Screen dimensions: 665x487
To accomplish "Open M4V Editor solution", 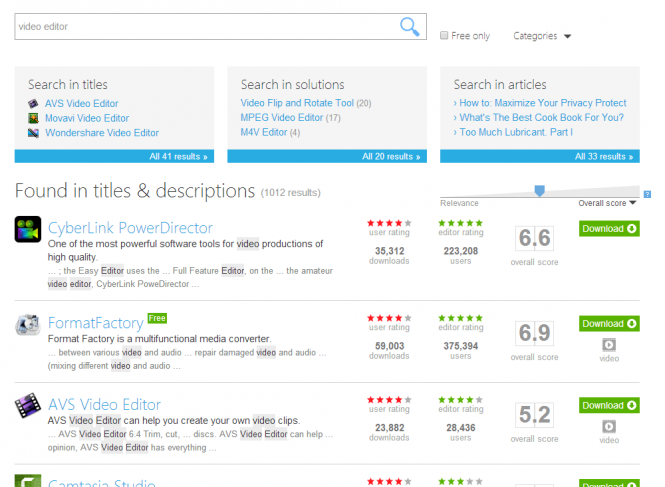I will click(264, 132).
